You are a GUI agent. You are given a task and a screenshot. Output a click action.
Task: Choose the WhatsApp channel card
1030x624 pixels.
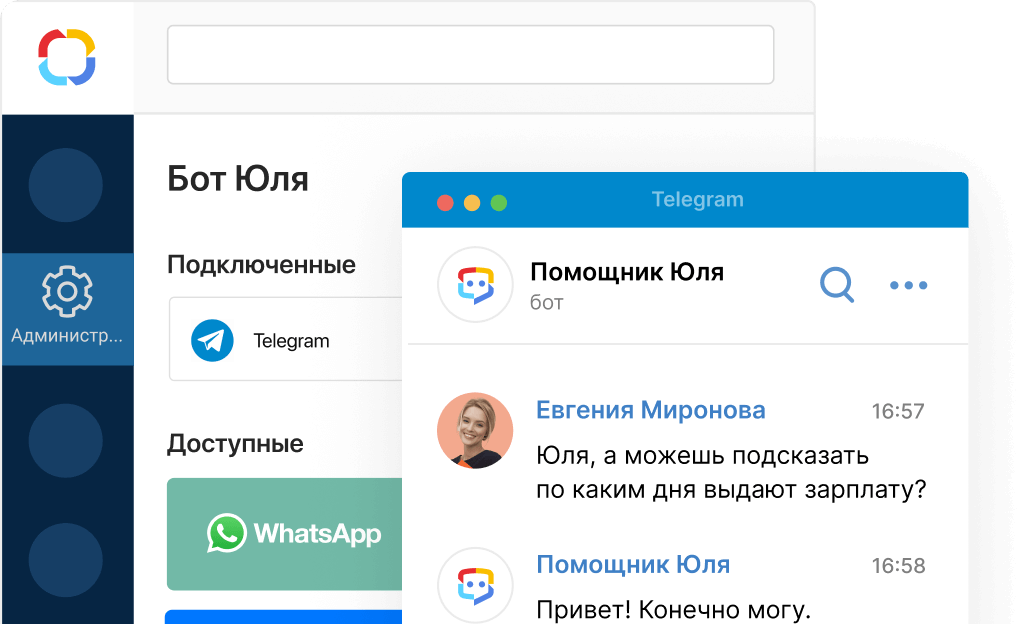[284, 533]
